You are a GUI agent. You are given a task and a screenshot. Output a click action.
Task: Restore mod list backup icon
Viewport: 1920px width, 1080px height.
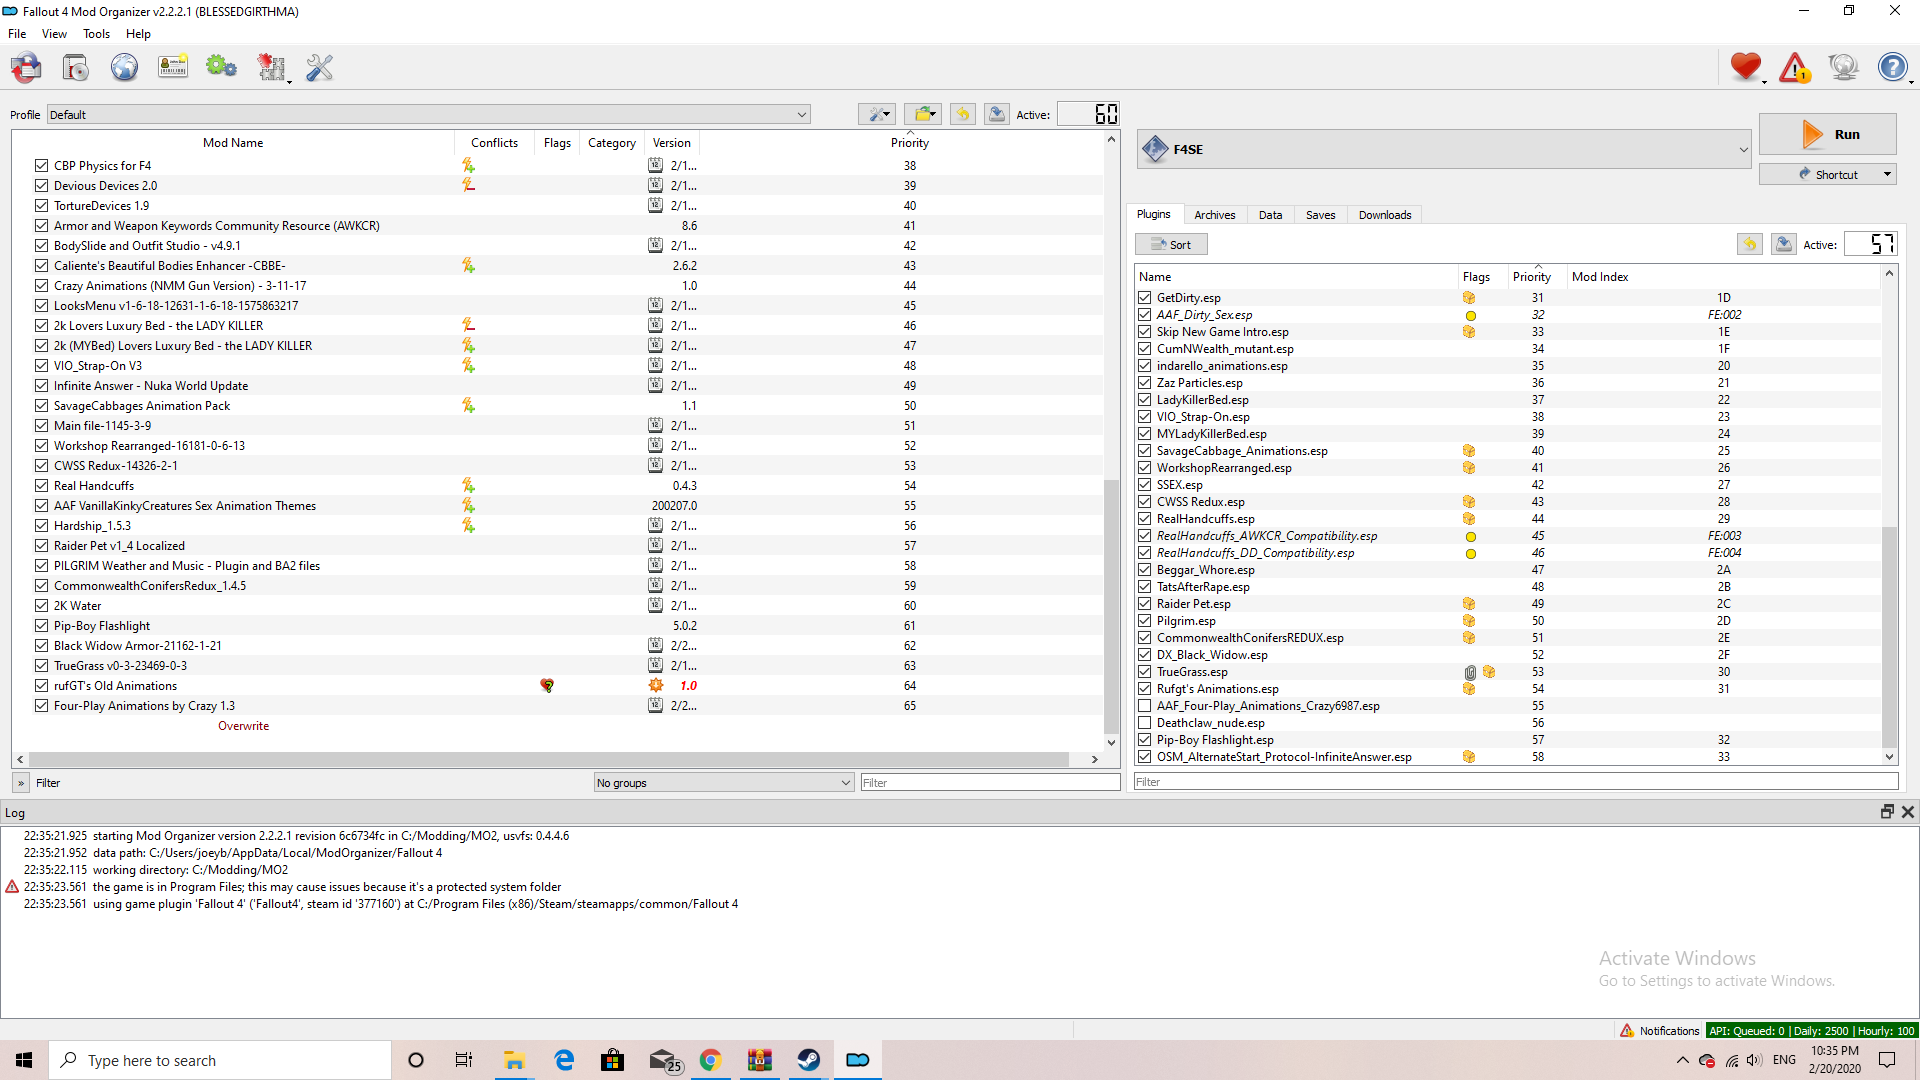click(x=963, y=114)
